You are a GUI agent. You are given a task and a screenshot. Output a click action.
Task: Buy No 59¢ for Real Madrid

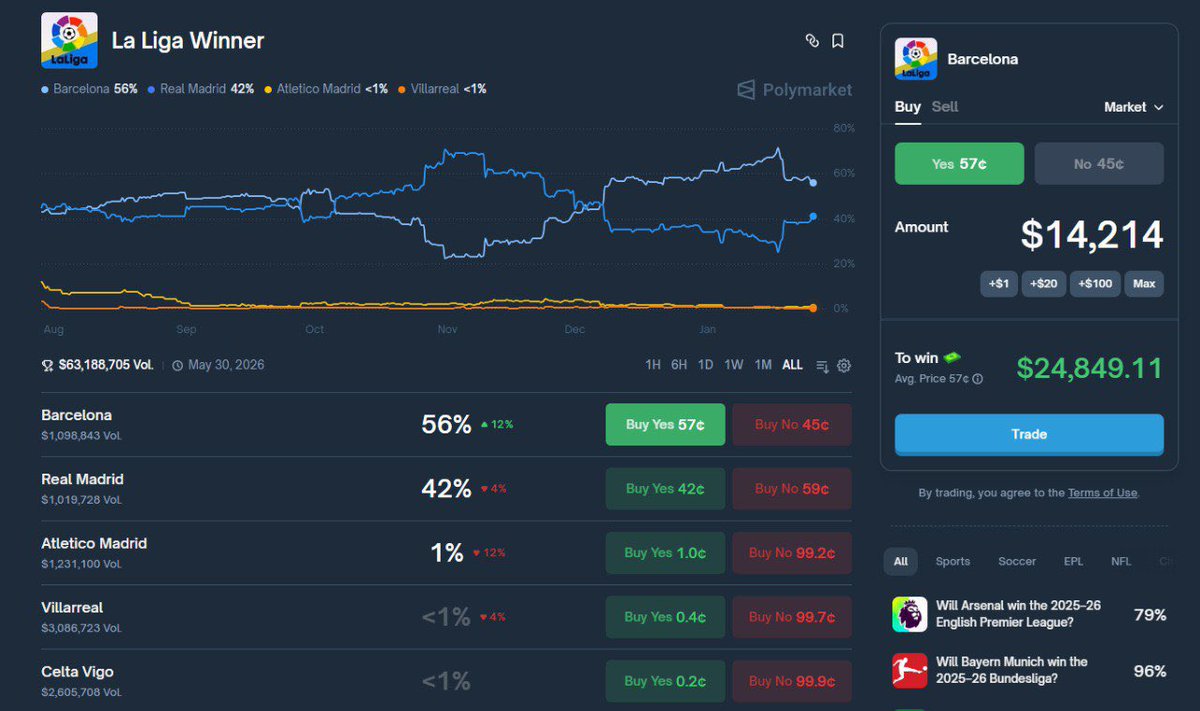(x=792, y=489)
